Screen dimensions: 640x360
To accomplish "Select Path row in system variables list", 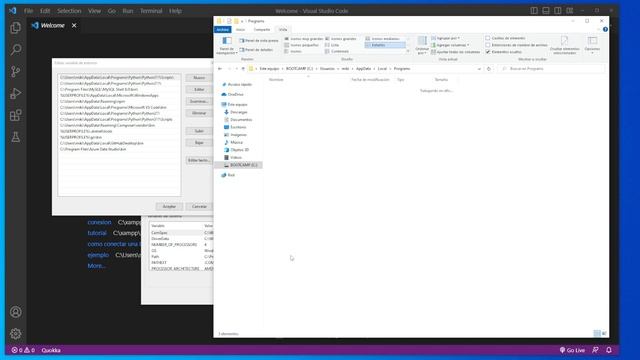I will point(182,257).
